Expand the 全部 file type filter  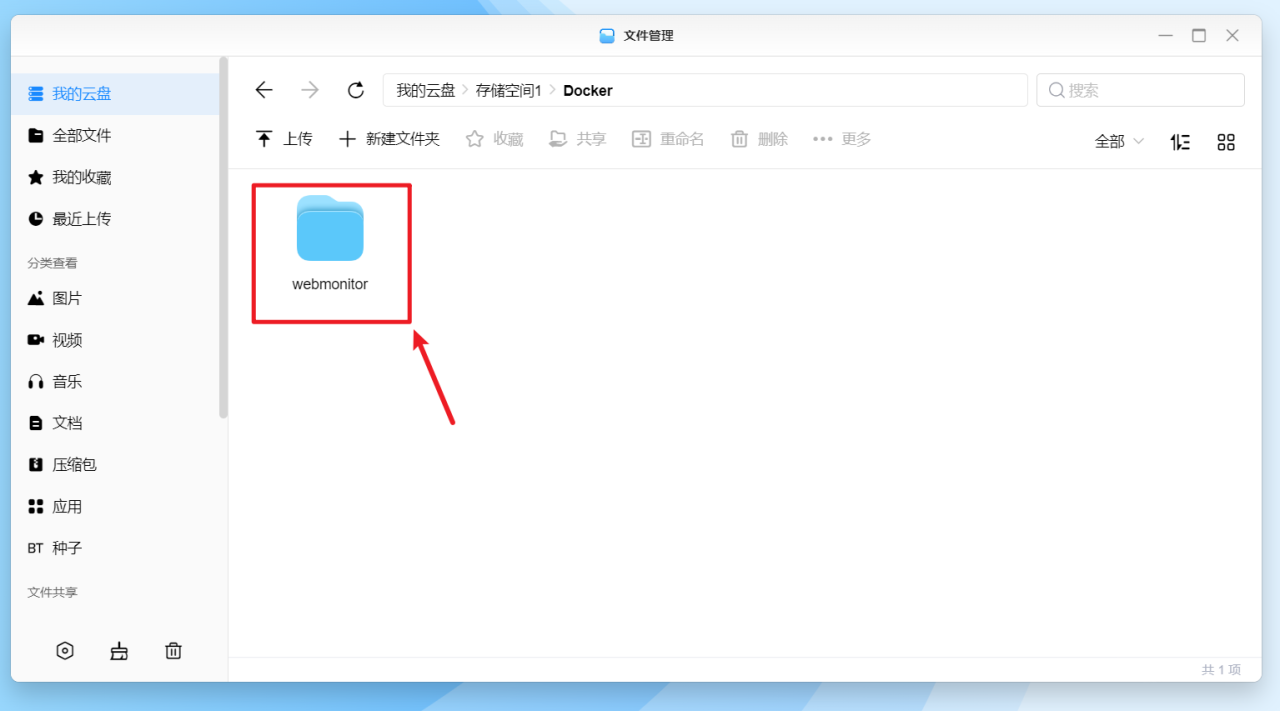coord(1117,141)
